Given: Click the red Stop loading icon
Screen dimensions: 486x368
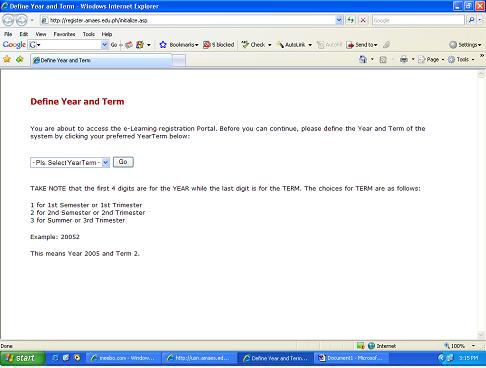Looking at the screenshot, I should [x=363, y=20].
